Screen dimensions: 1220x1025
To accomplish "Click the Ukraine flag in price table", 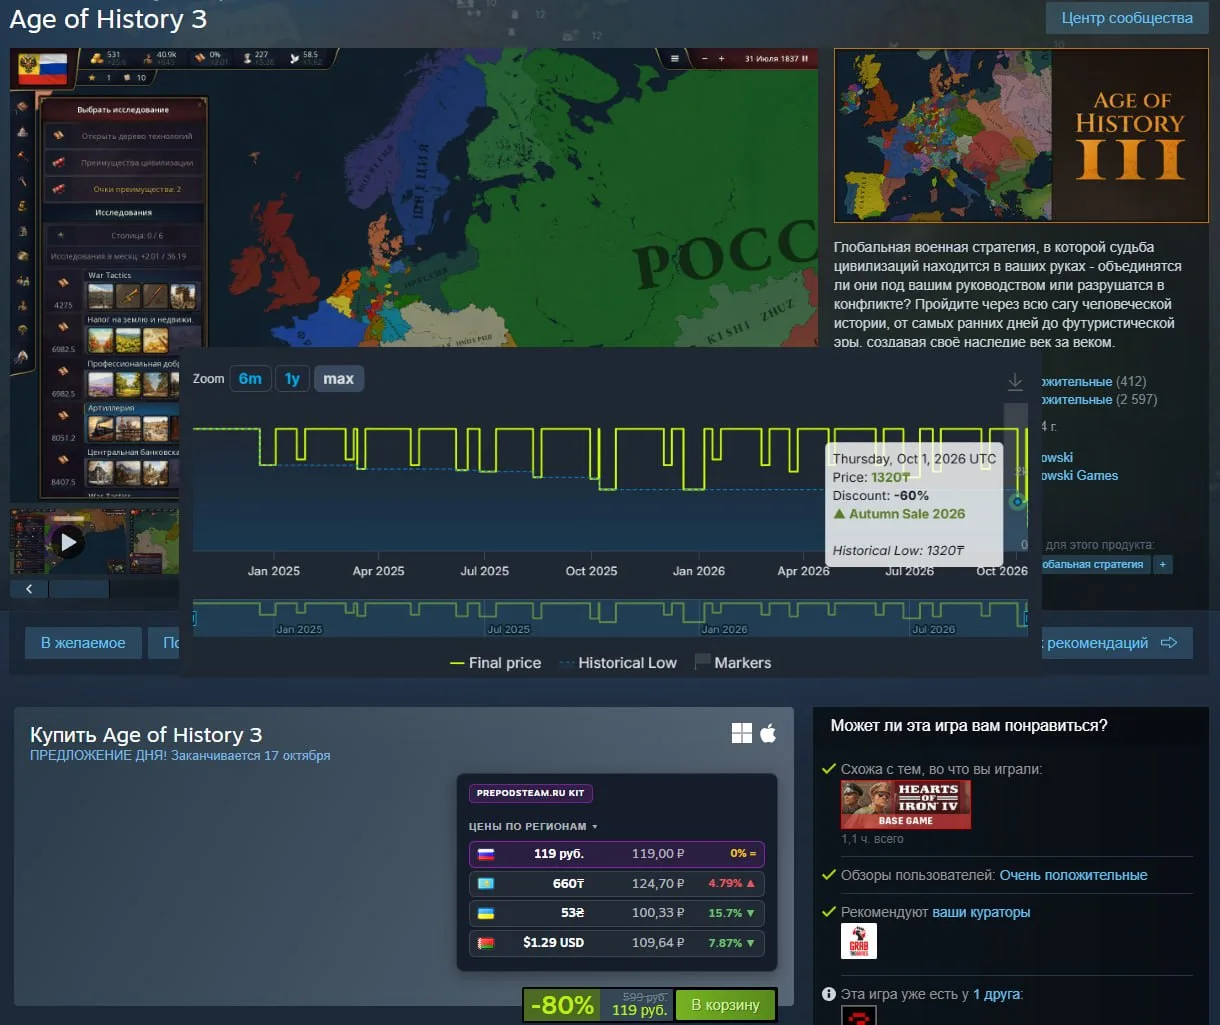I will tap(485, 913).
